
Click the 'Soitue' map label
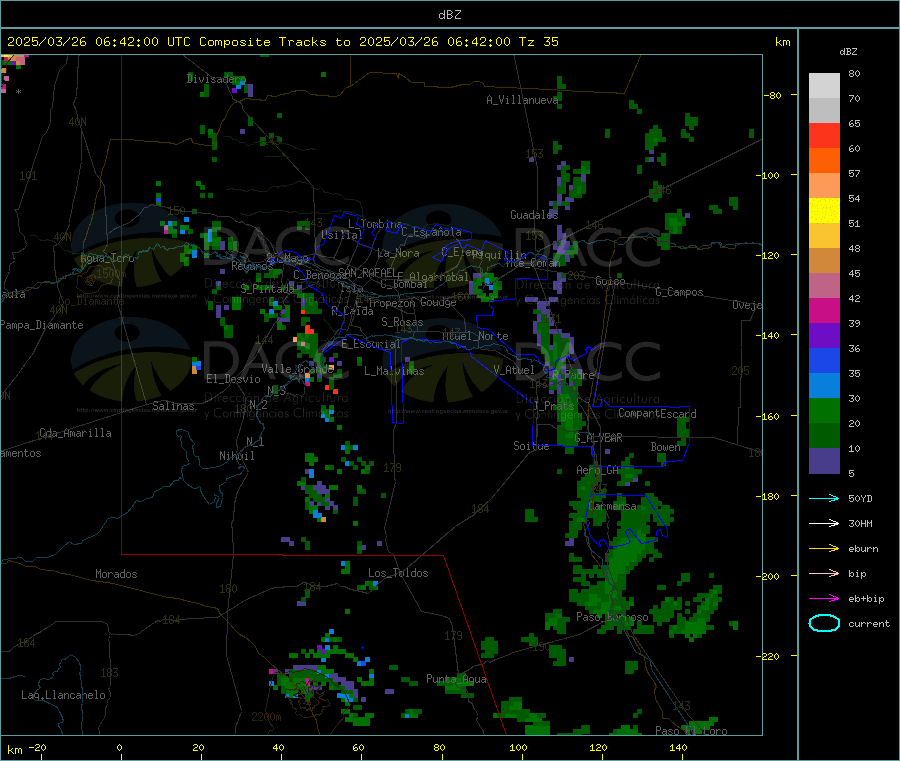coord(531,445)
